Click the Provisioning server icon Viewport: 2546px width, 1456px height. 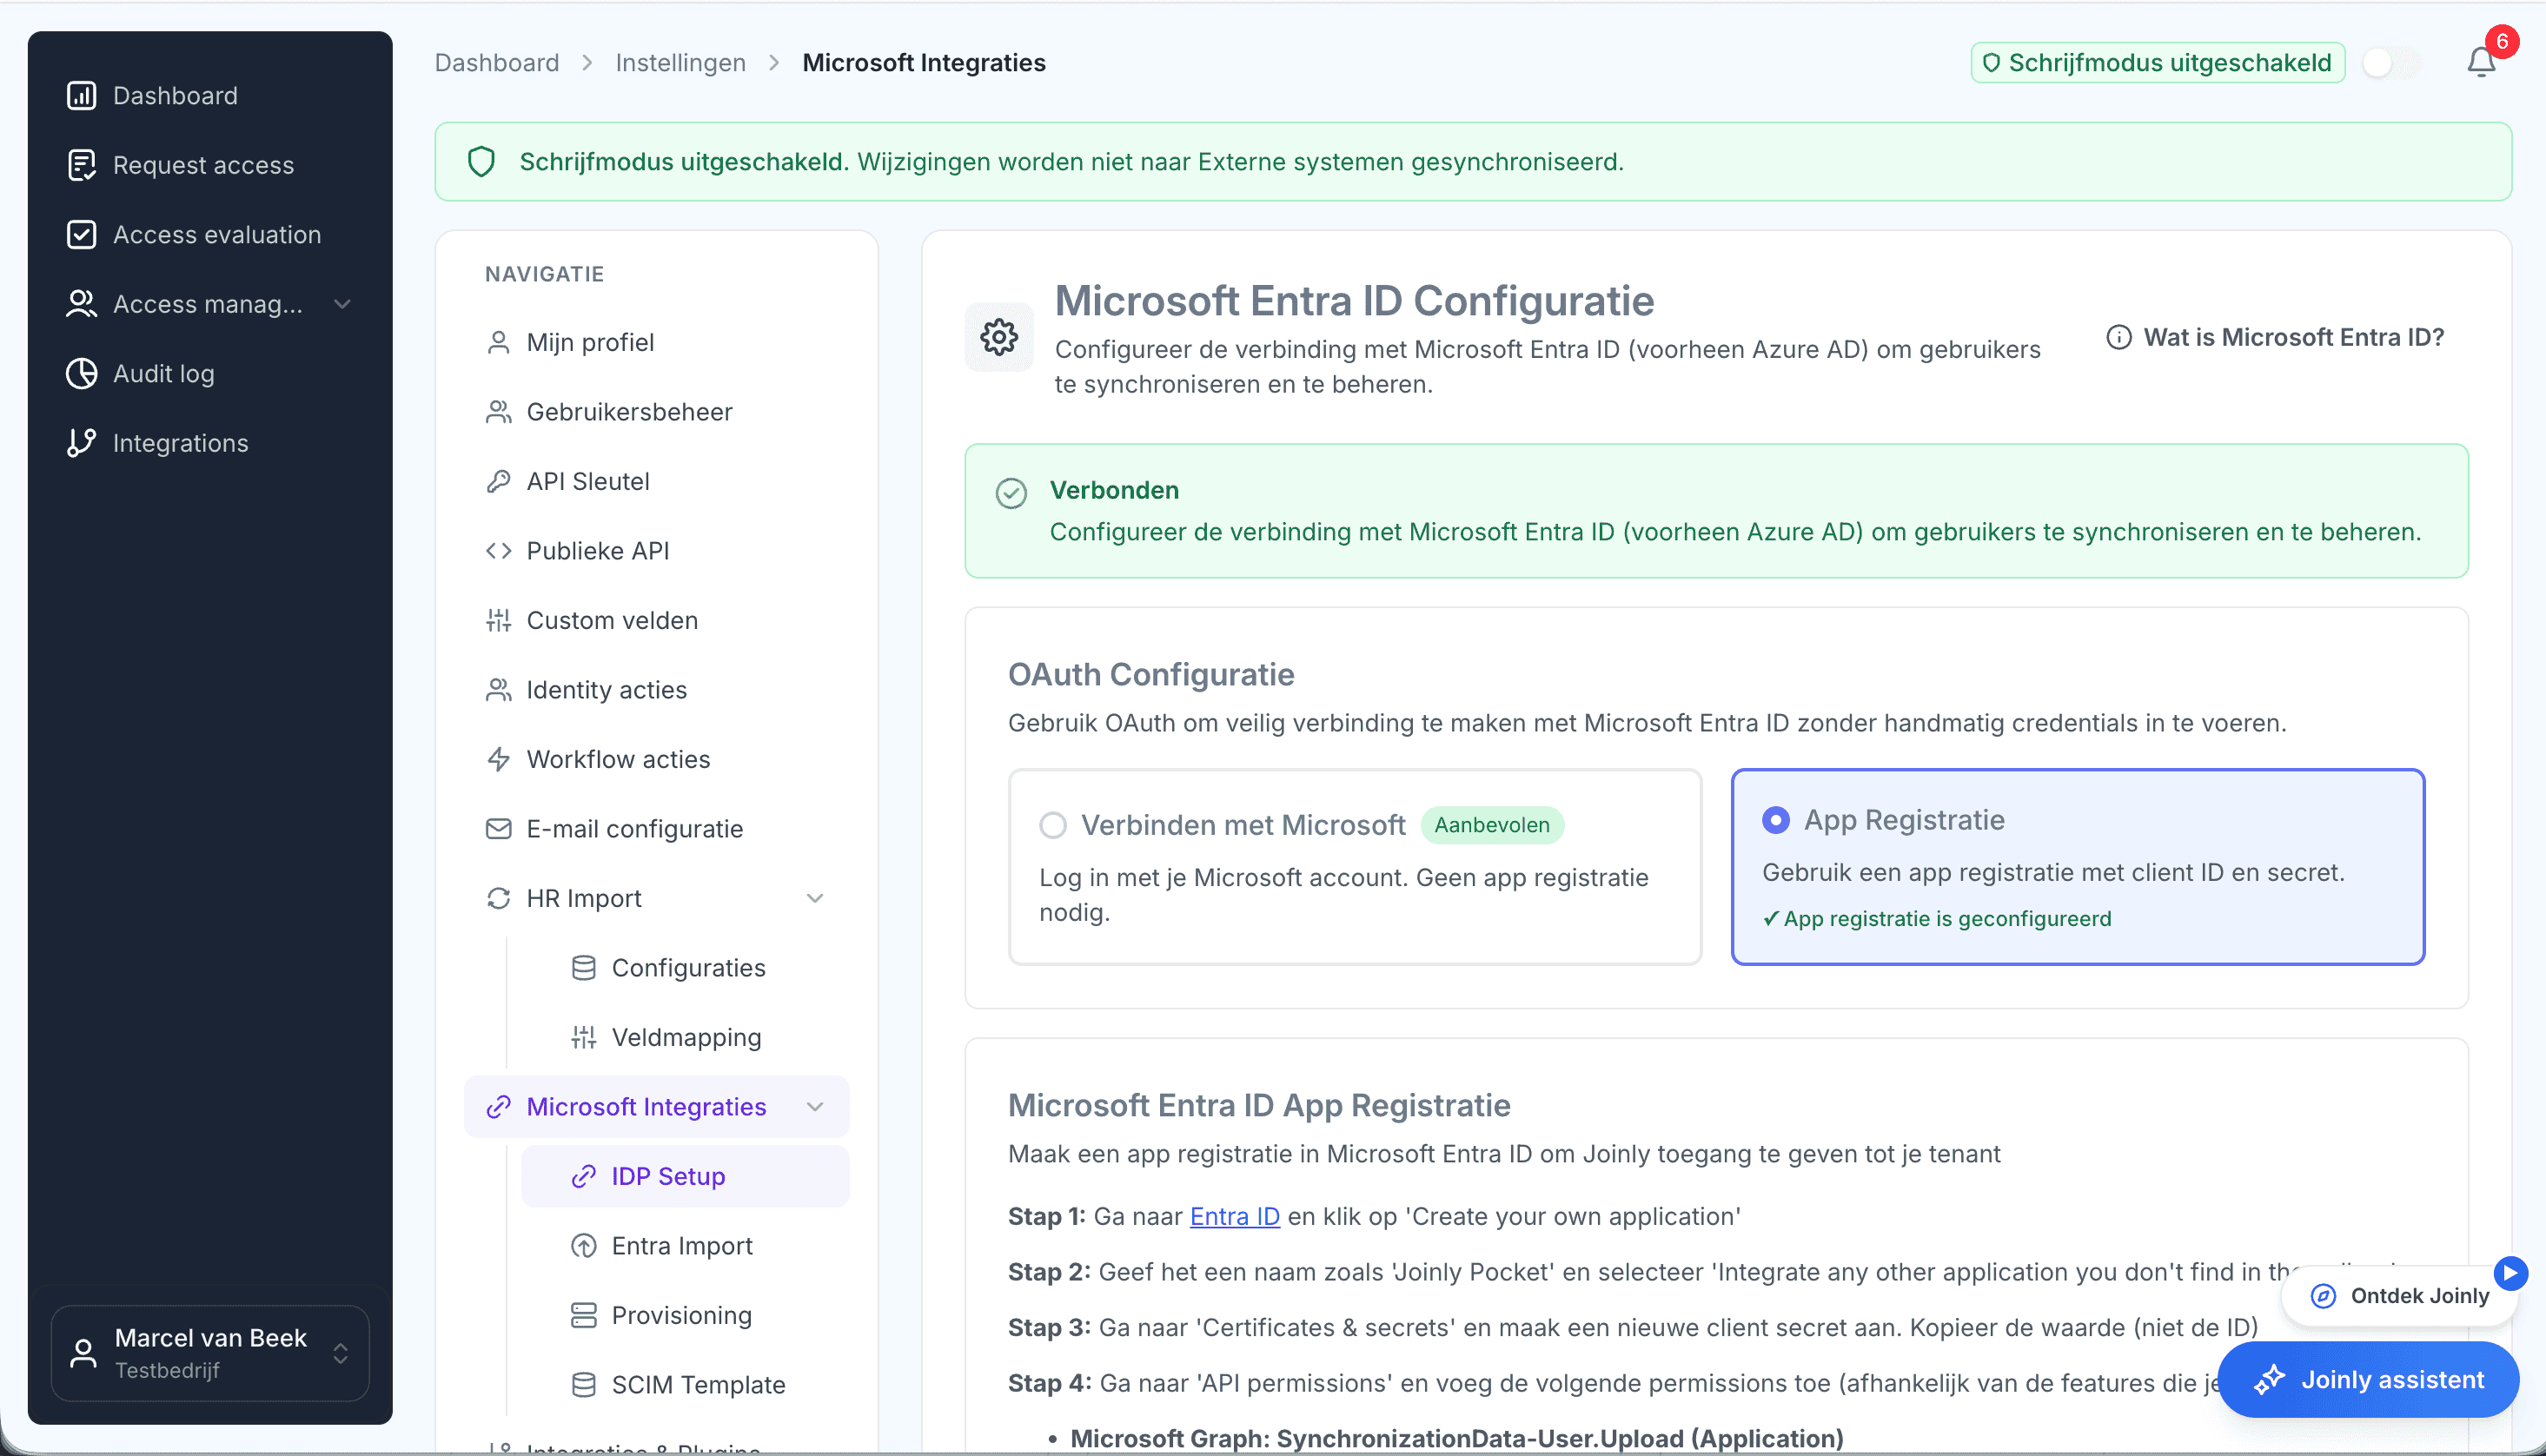[583, 1316]
